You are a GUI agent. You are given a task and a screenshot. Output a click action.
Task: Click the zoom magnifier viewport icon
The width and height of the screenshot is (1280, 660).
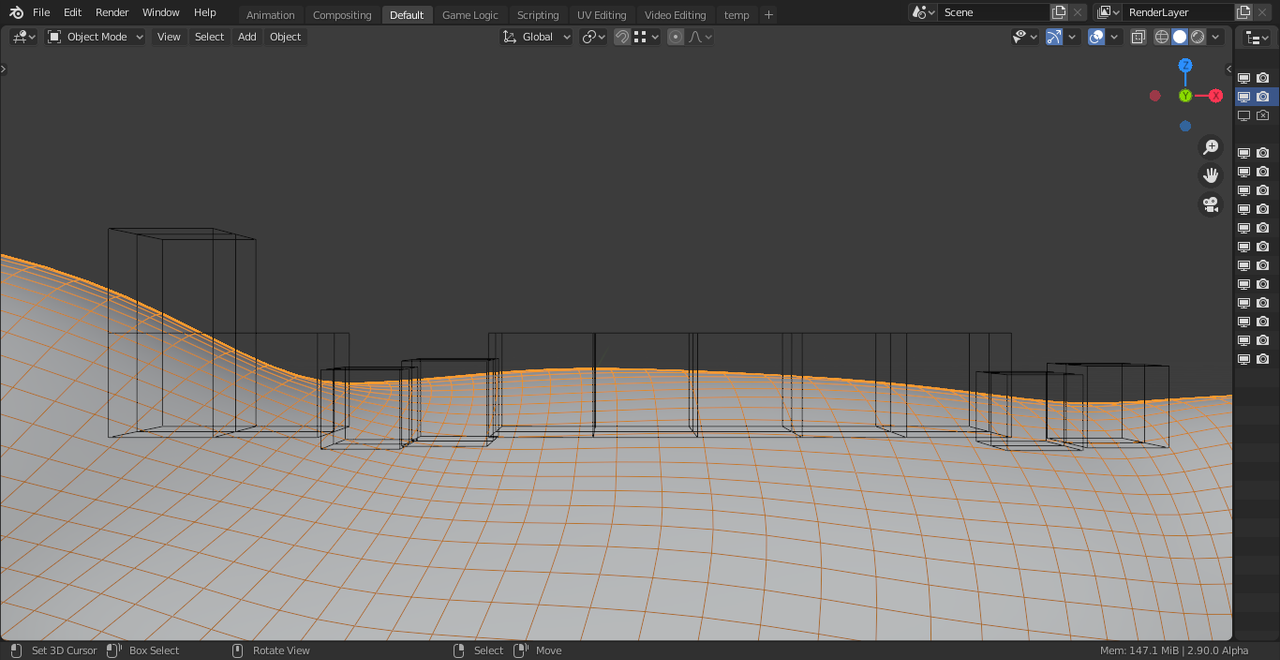pos(1211,147)
